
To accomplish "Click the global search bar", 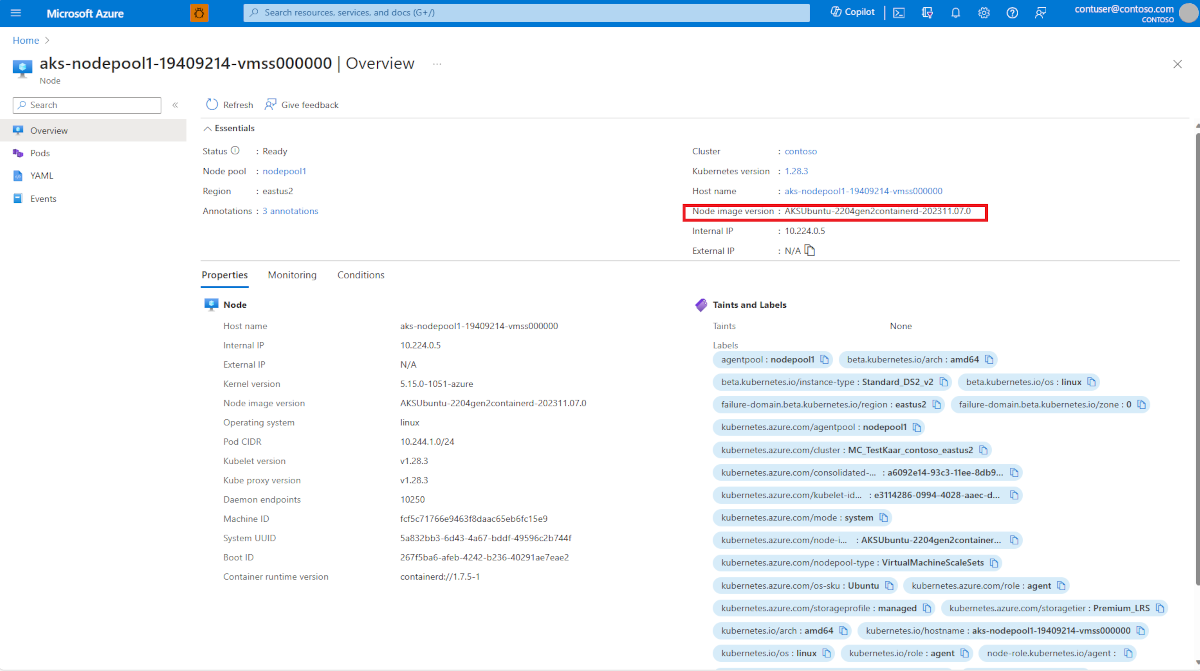I will pyautogui.click(x=525, y=13).
